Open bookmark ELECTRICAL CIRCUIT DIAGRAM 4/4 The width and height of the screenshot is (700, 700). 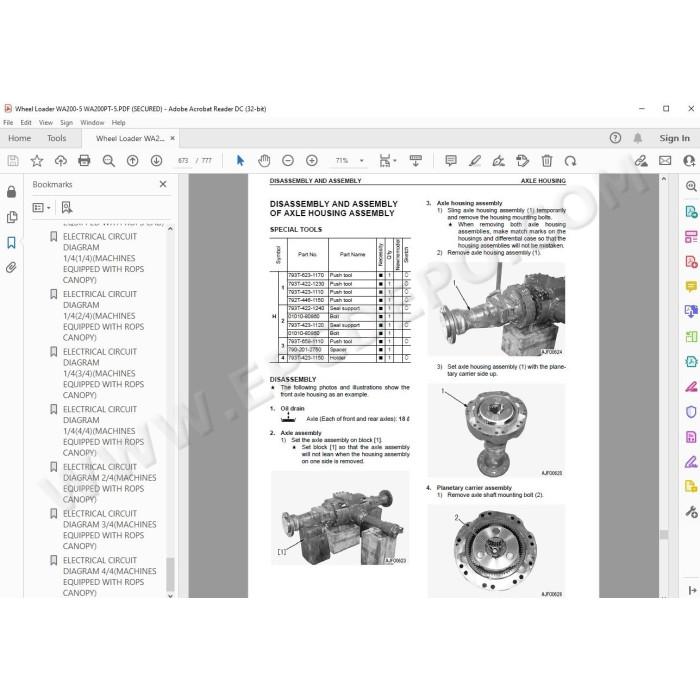tap(109, 576)
